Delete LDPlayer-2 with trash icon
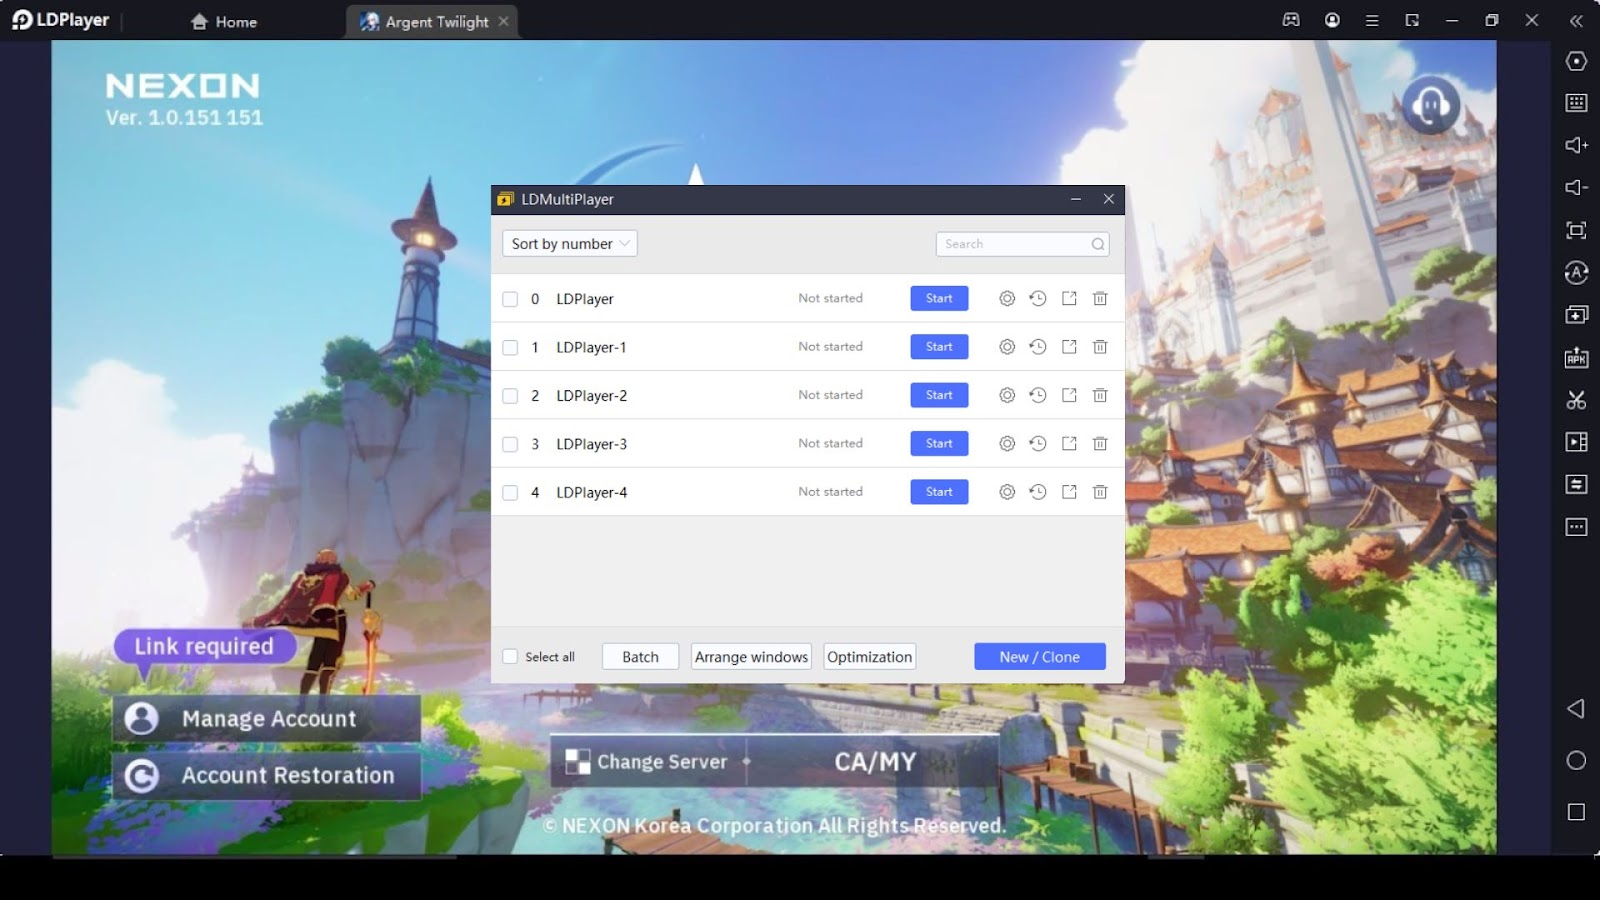The image size is (1600, 900). [1100, 395]
